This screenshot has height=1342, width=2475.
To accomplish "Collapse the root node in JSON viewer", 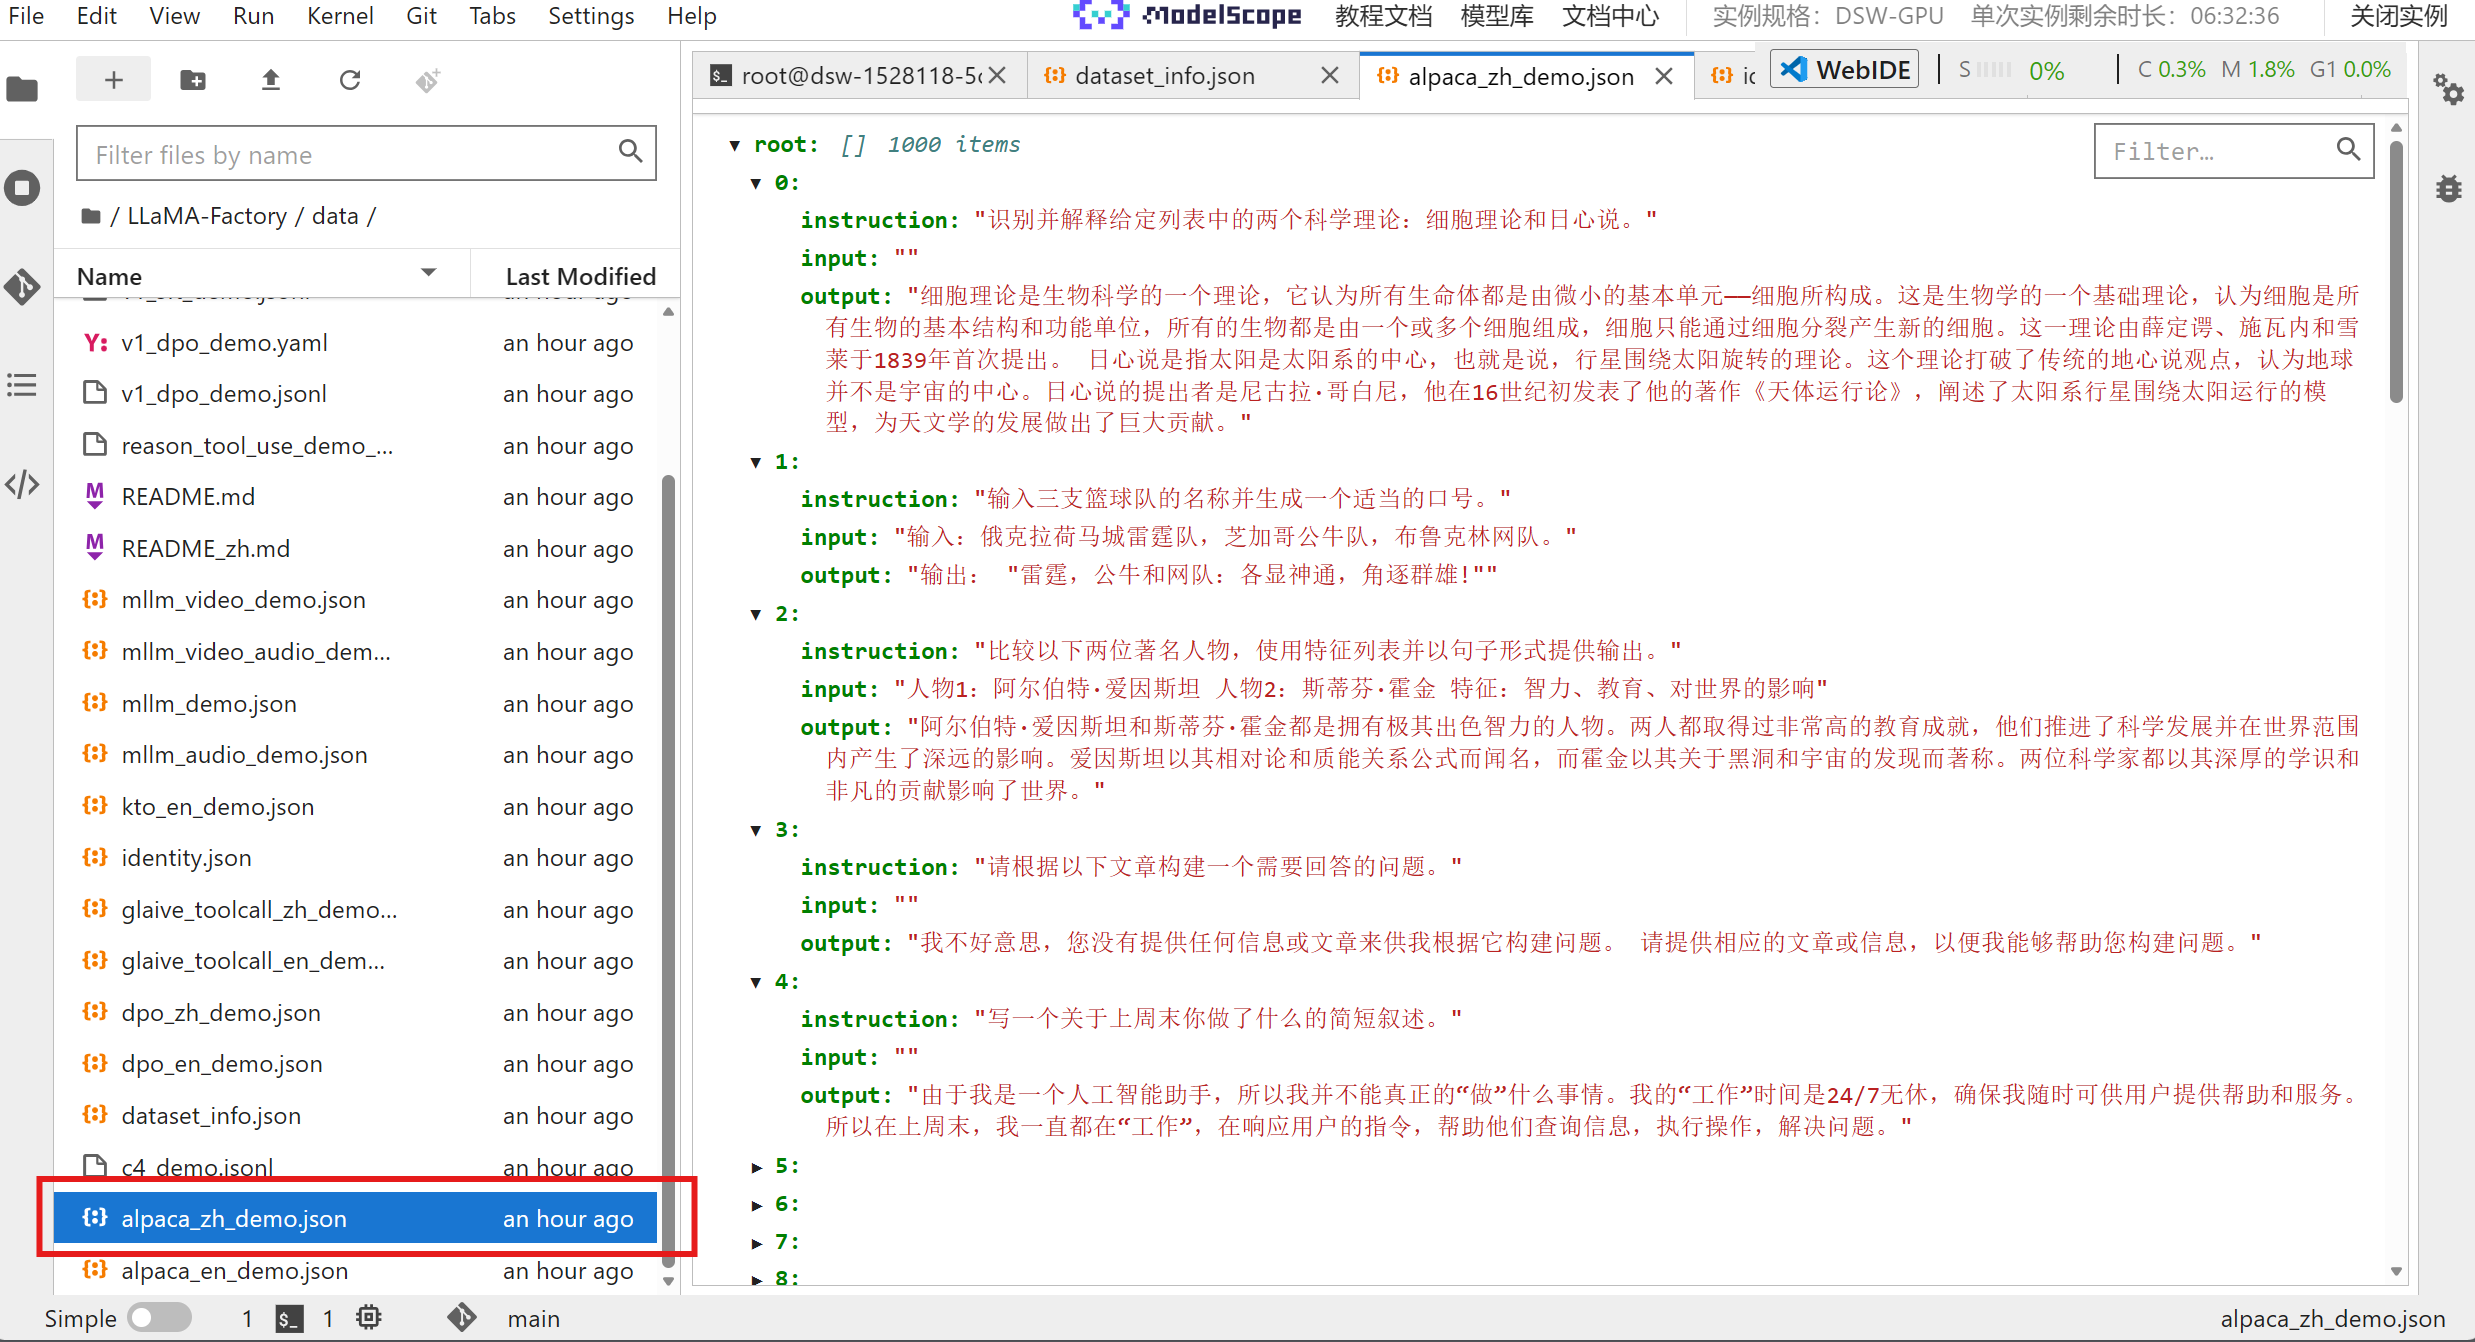I will pos(735,146).
